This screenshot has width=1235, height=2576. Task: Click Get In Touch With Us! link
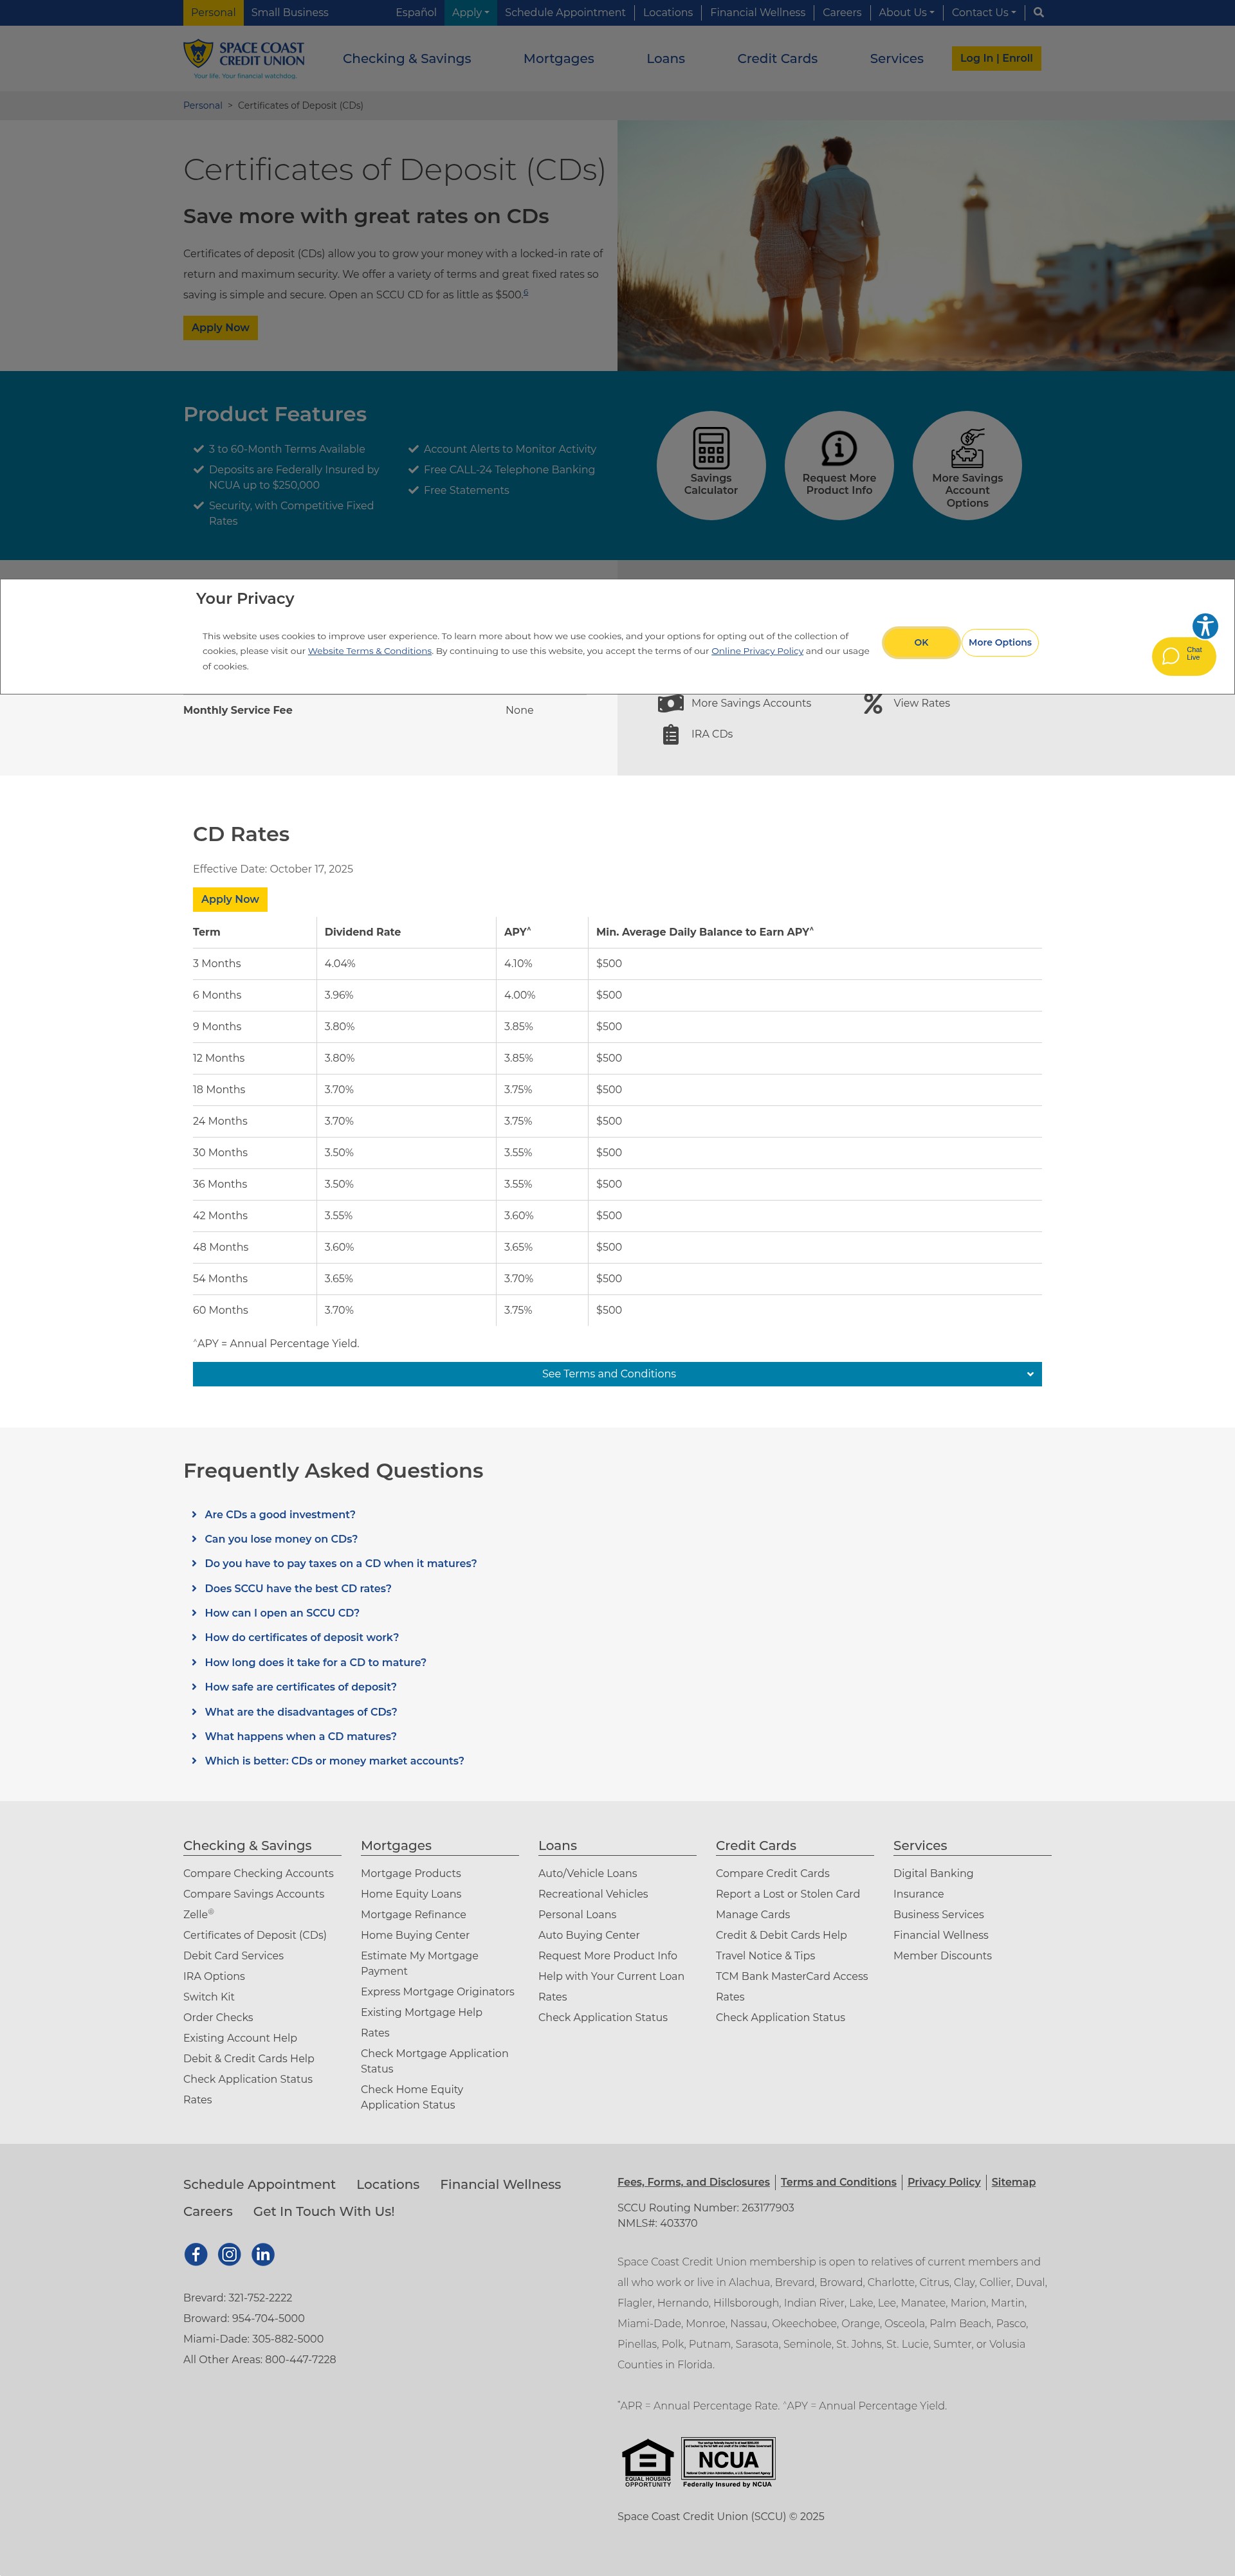pyautogui.click(x=324, y=2212)
